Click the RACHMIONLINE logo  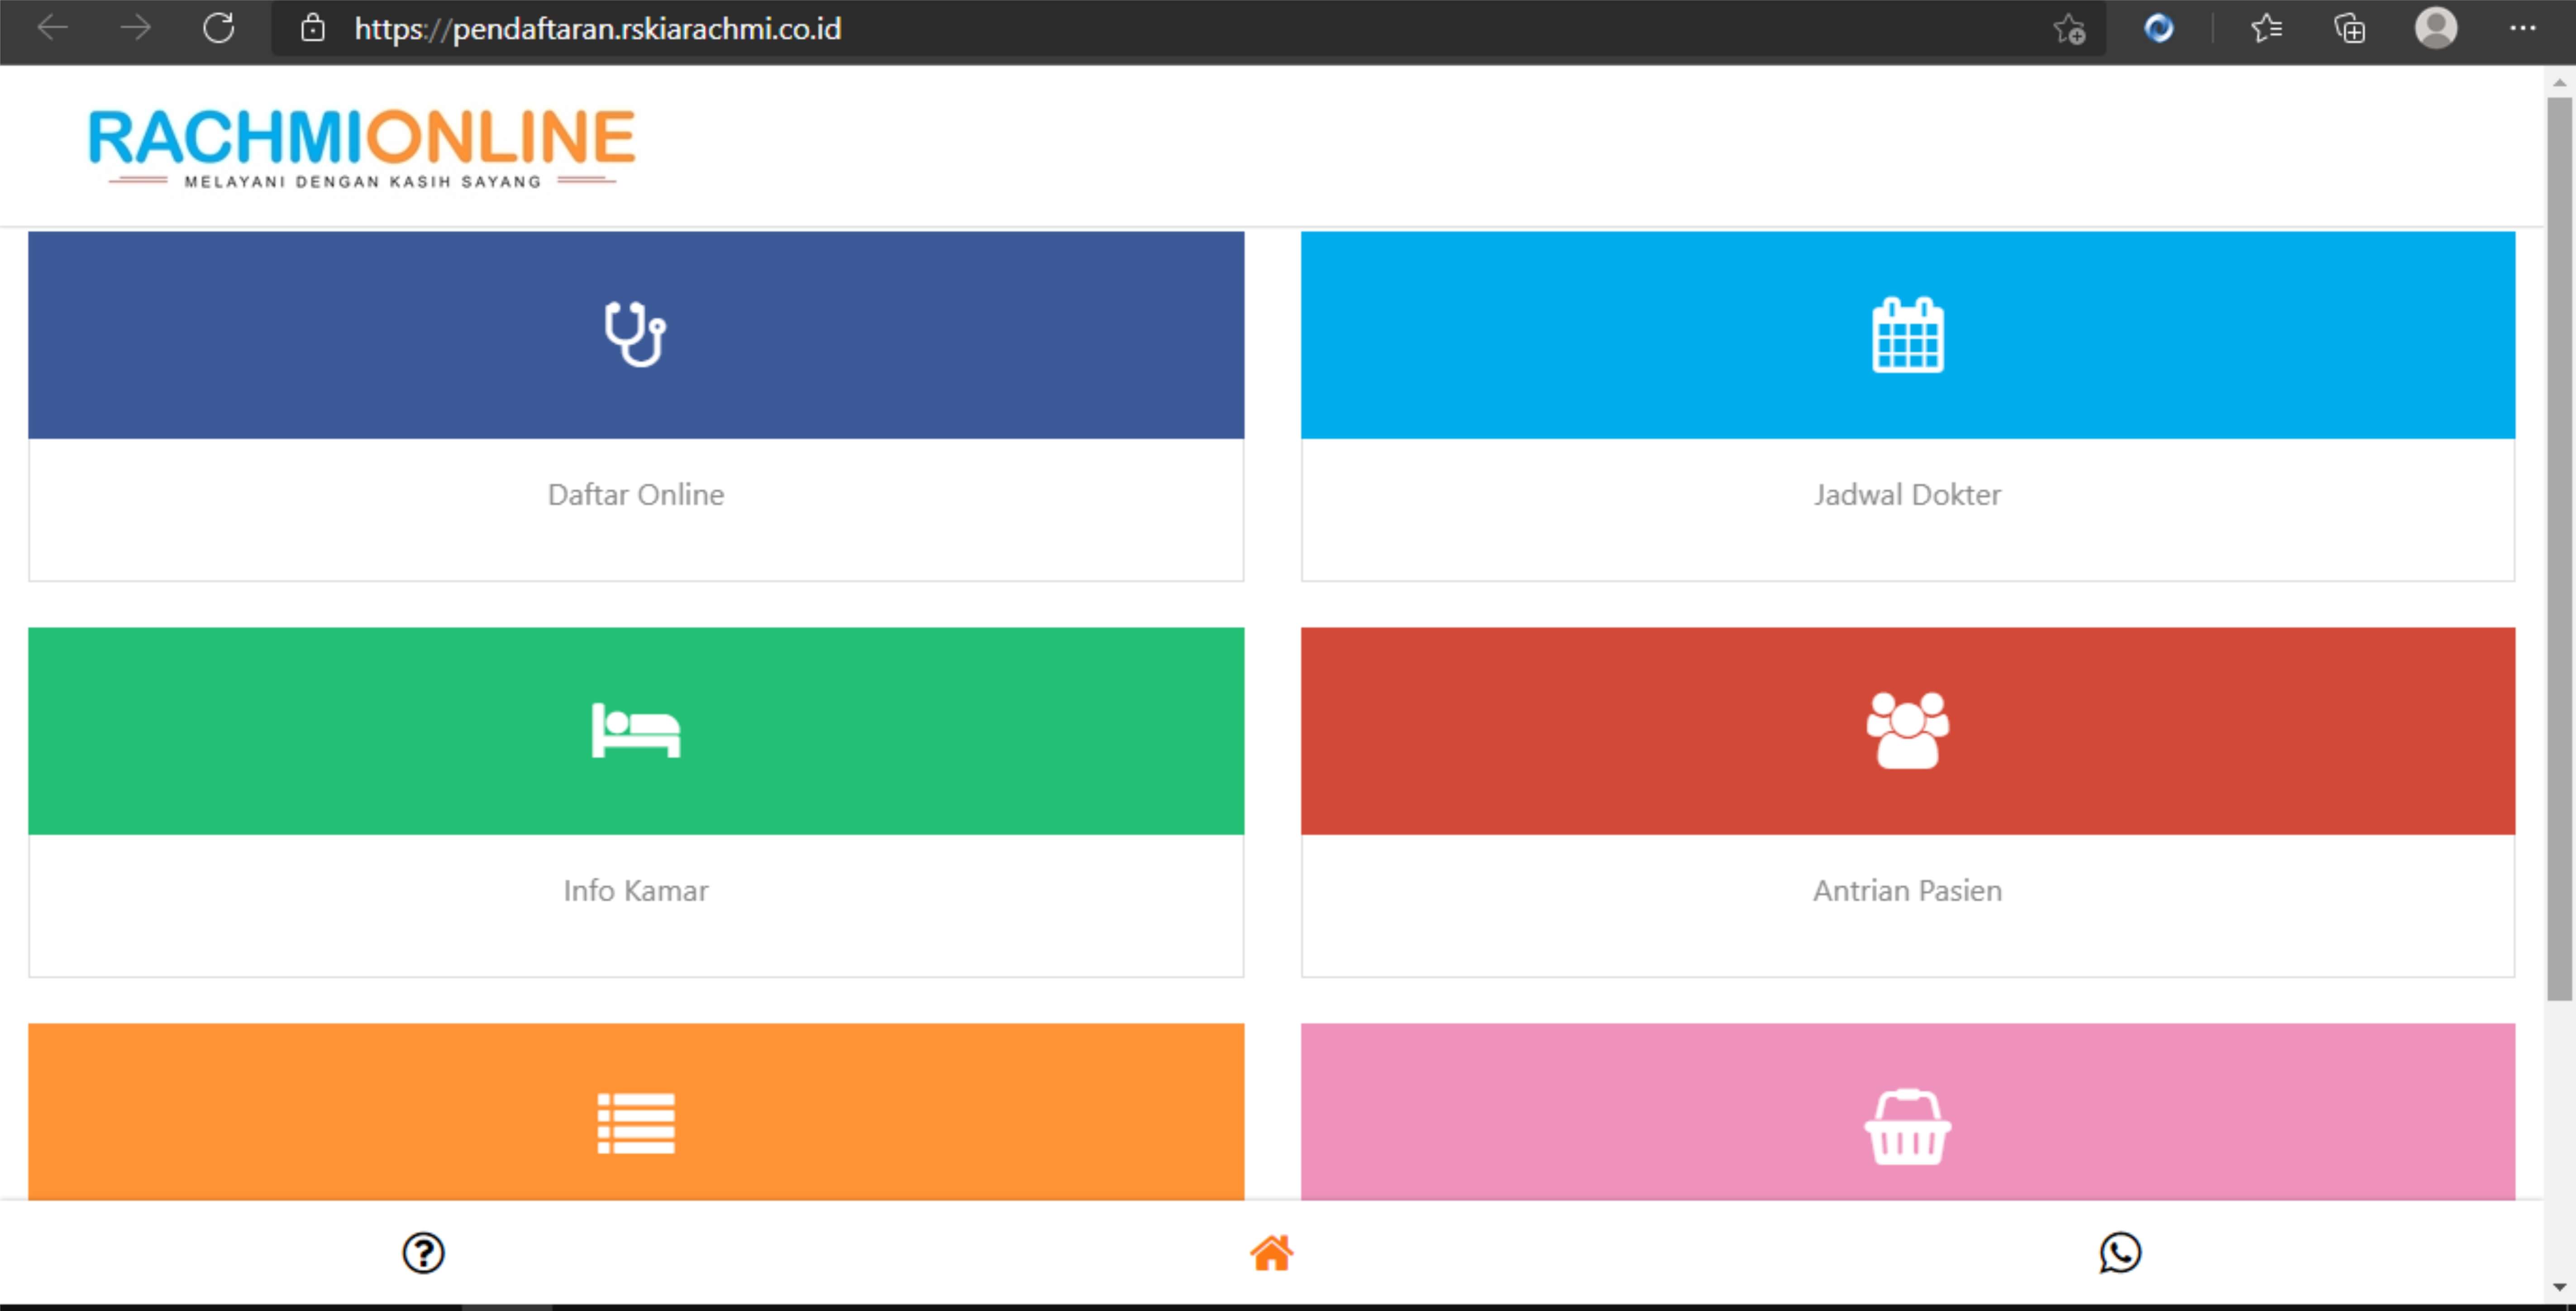pos(362,148)
